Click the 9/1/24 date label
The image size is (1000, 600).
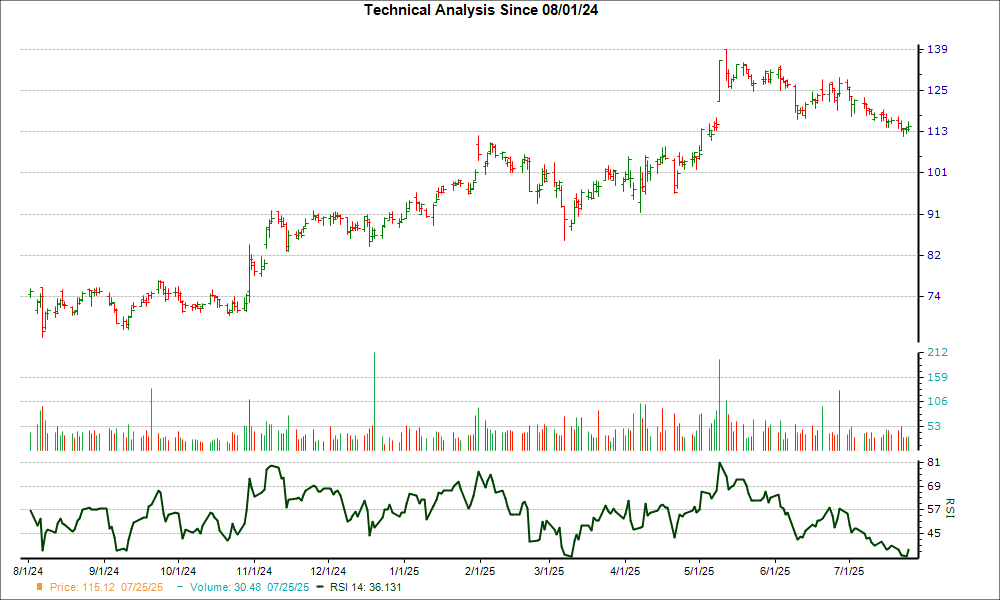(103, 571)
